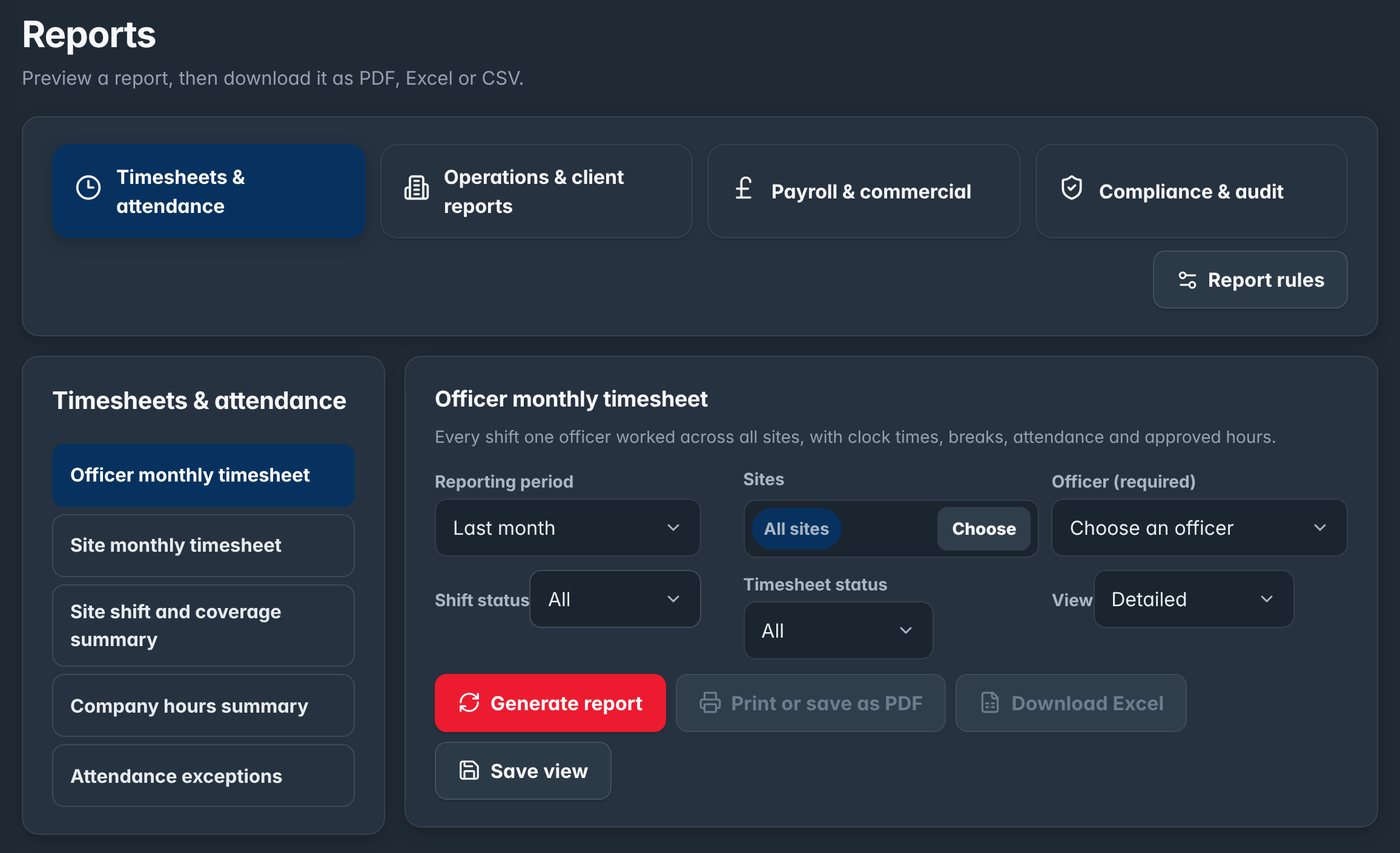Open the Payroll & commercial tab
This screenshot has height=853, width=1400.
point(864,191)
